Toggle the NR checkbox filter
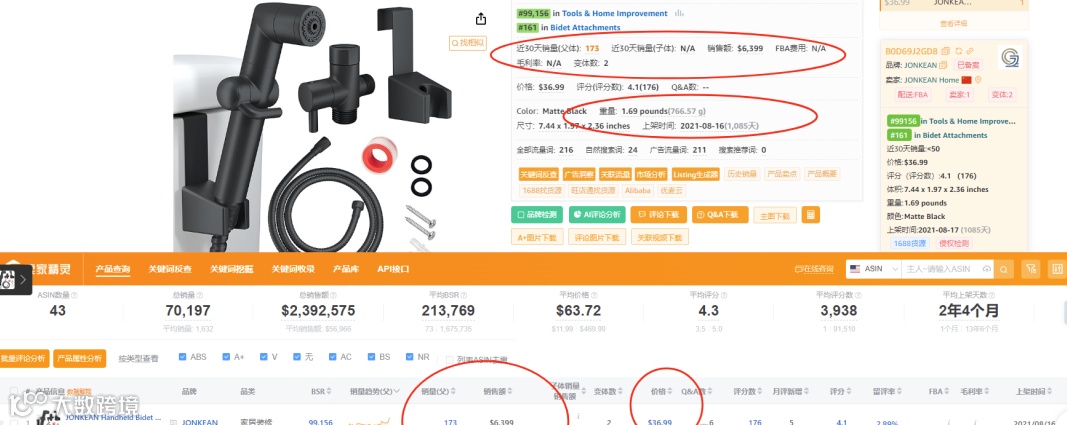The width and height of the screenshot is (1067, 425). click(408, 357)
